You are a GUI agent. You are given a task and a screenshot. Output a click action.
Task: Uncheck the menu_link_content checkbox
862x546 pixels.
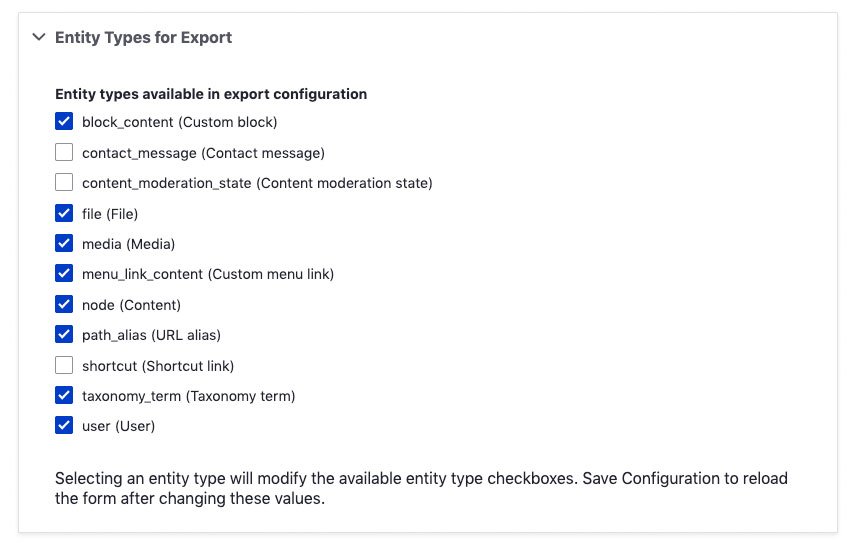(64, 274)
